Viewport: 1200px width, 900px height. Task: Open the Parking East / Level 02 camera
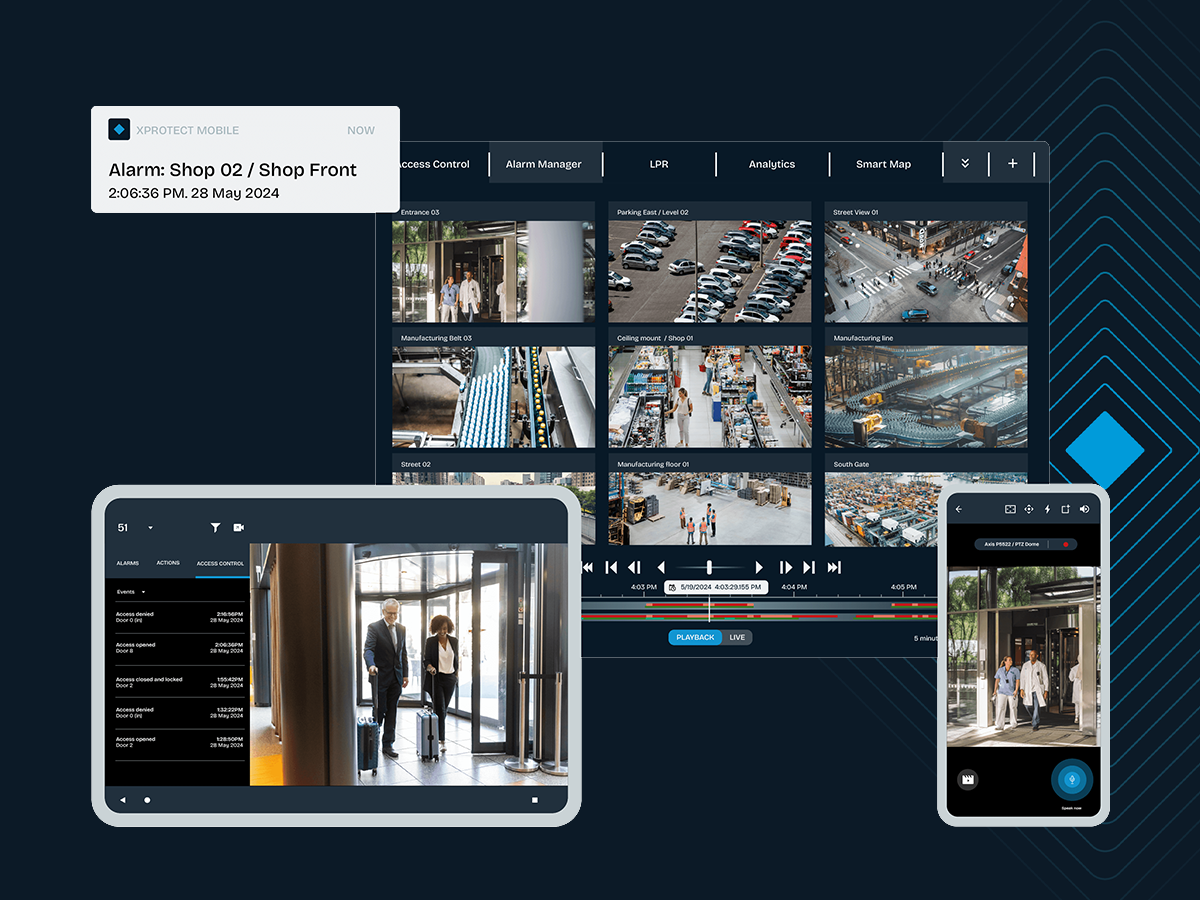coord(710,263)
